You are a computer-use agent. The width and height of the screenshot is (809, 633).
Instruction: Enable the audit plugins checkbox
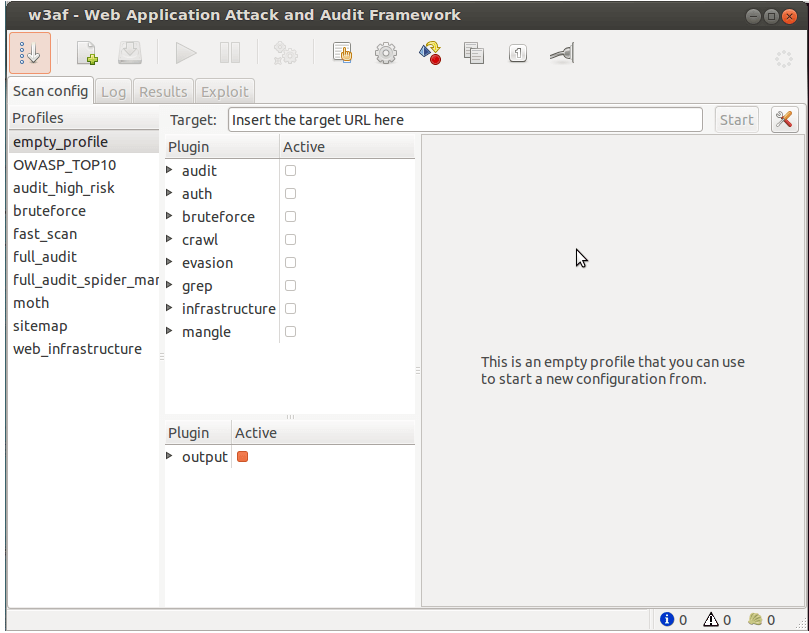click(x=290, y=170)
